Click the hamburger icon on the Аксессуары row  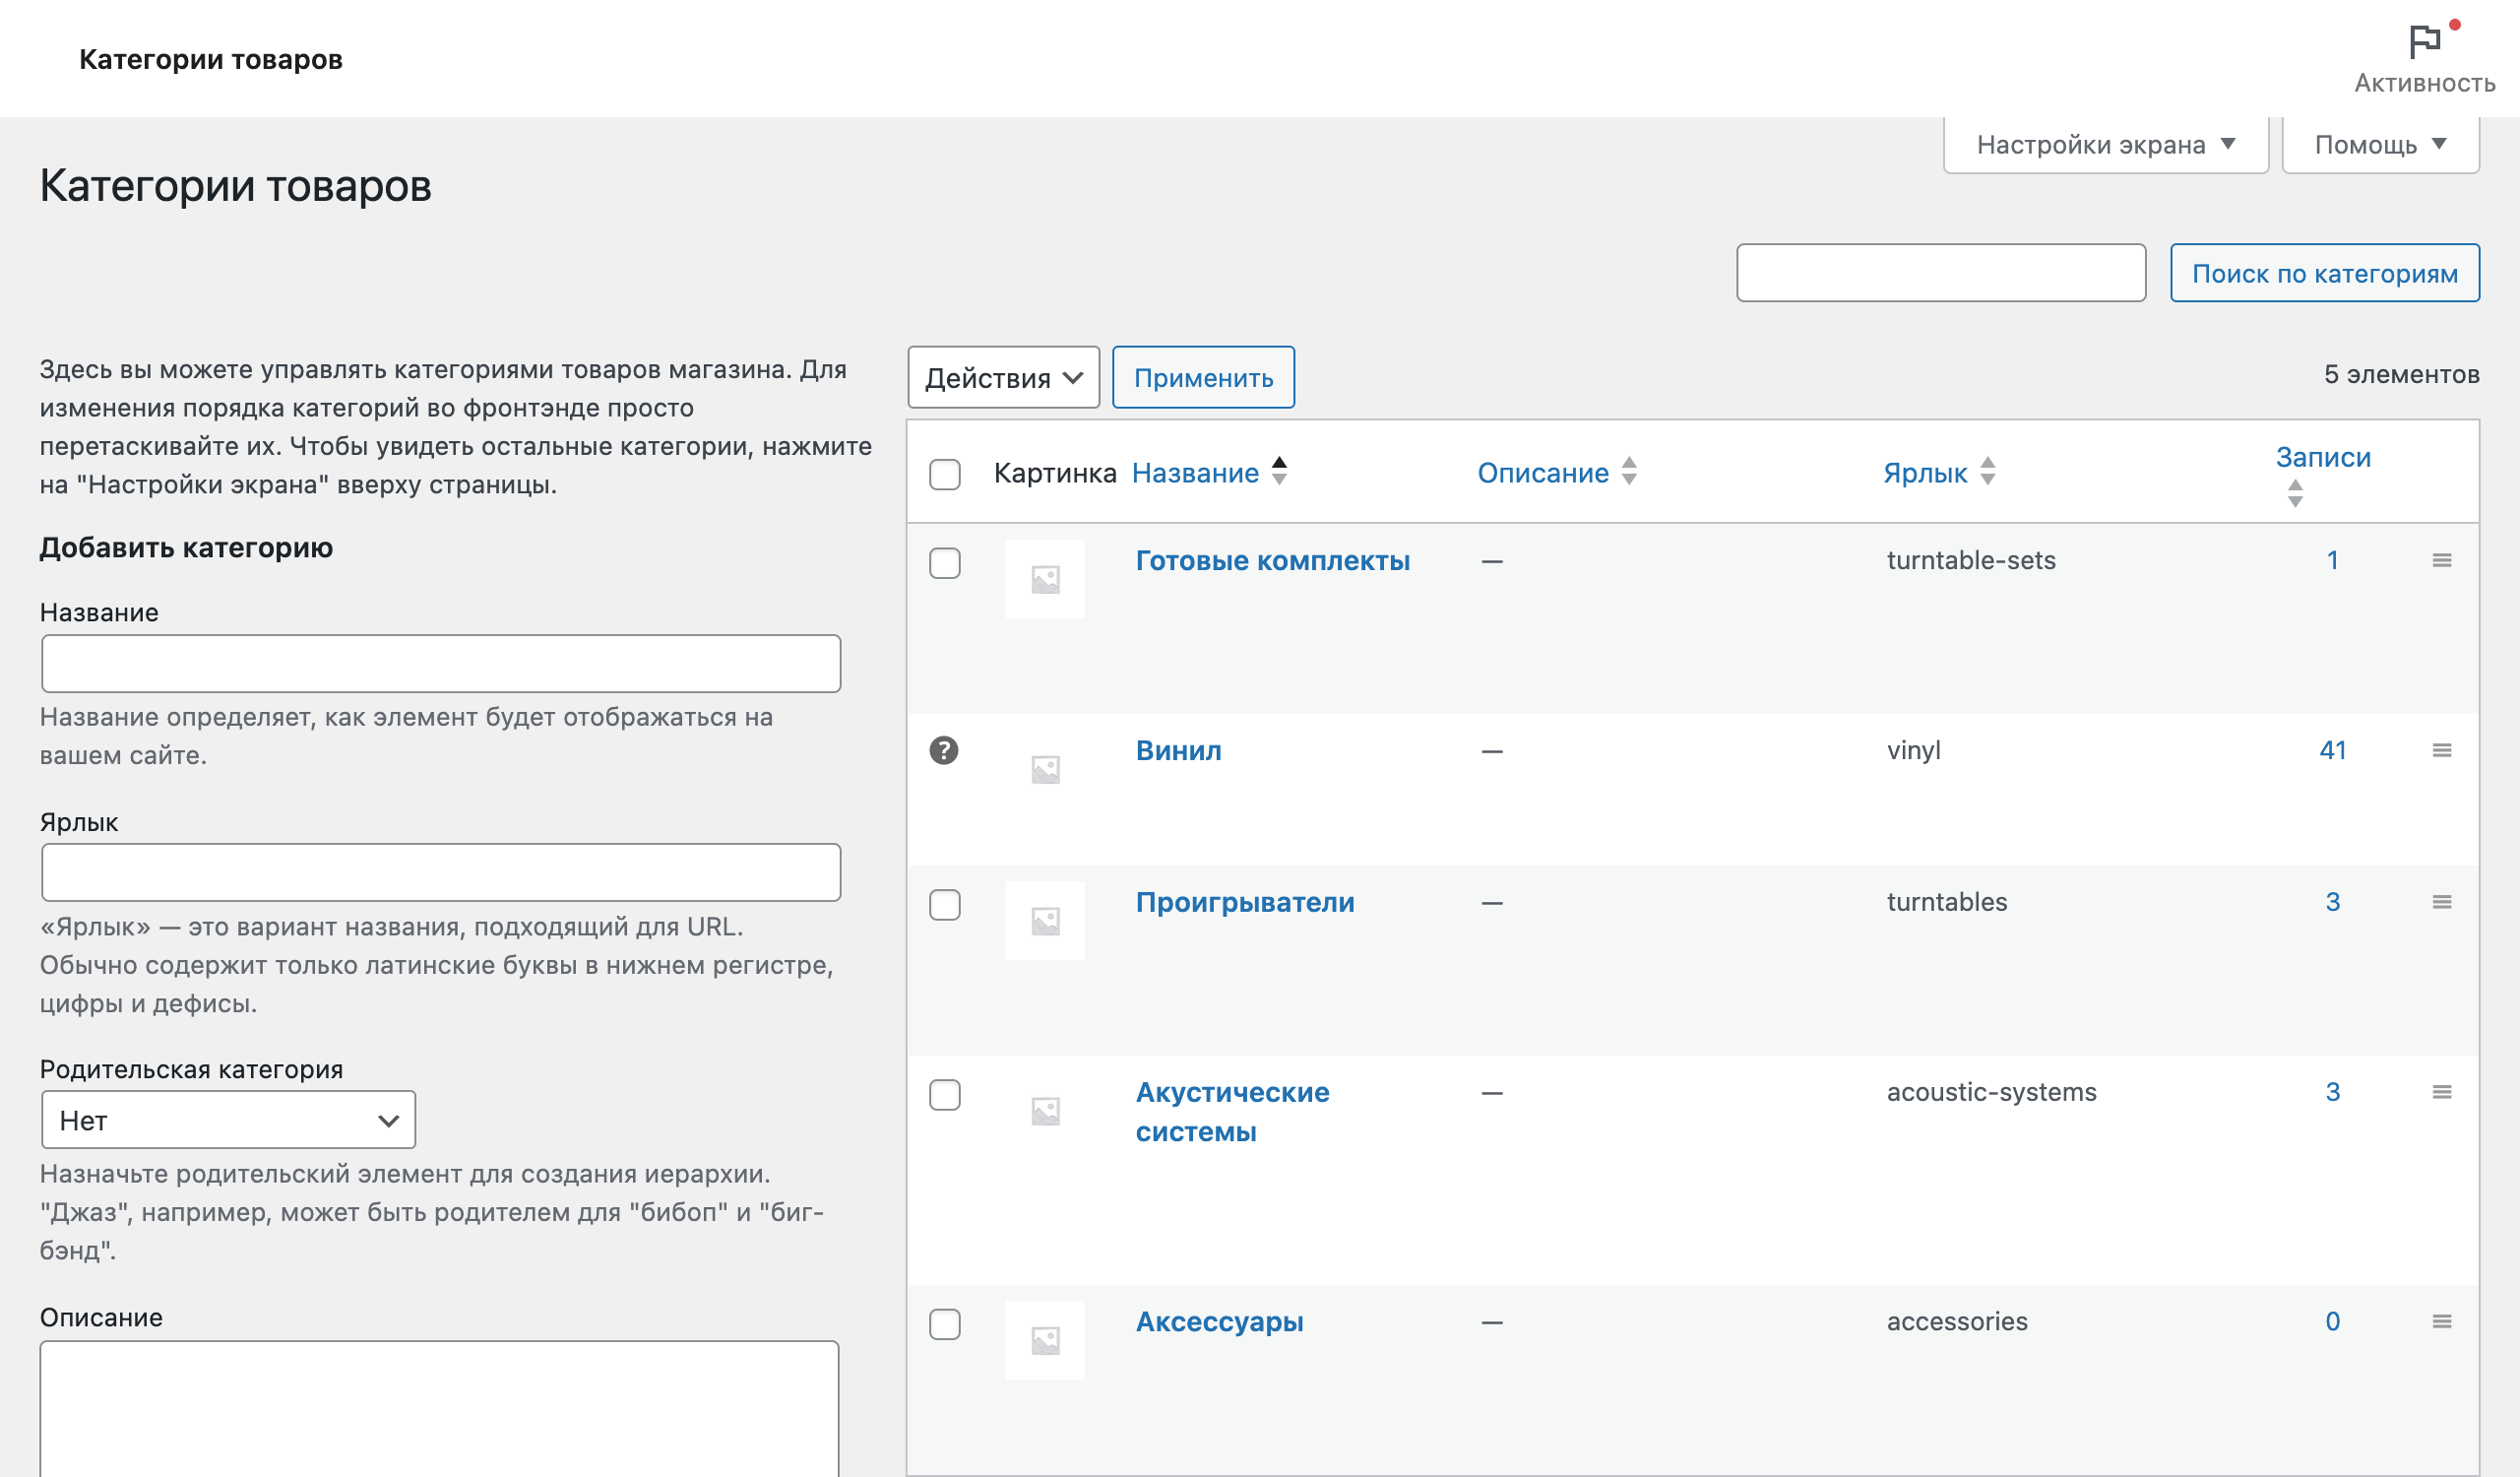(x=2442, y=1321)
